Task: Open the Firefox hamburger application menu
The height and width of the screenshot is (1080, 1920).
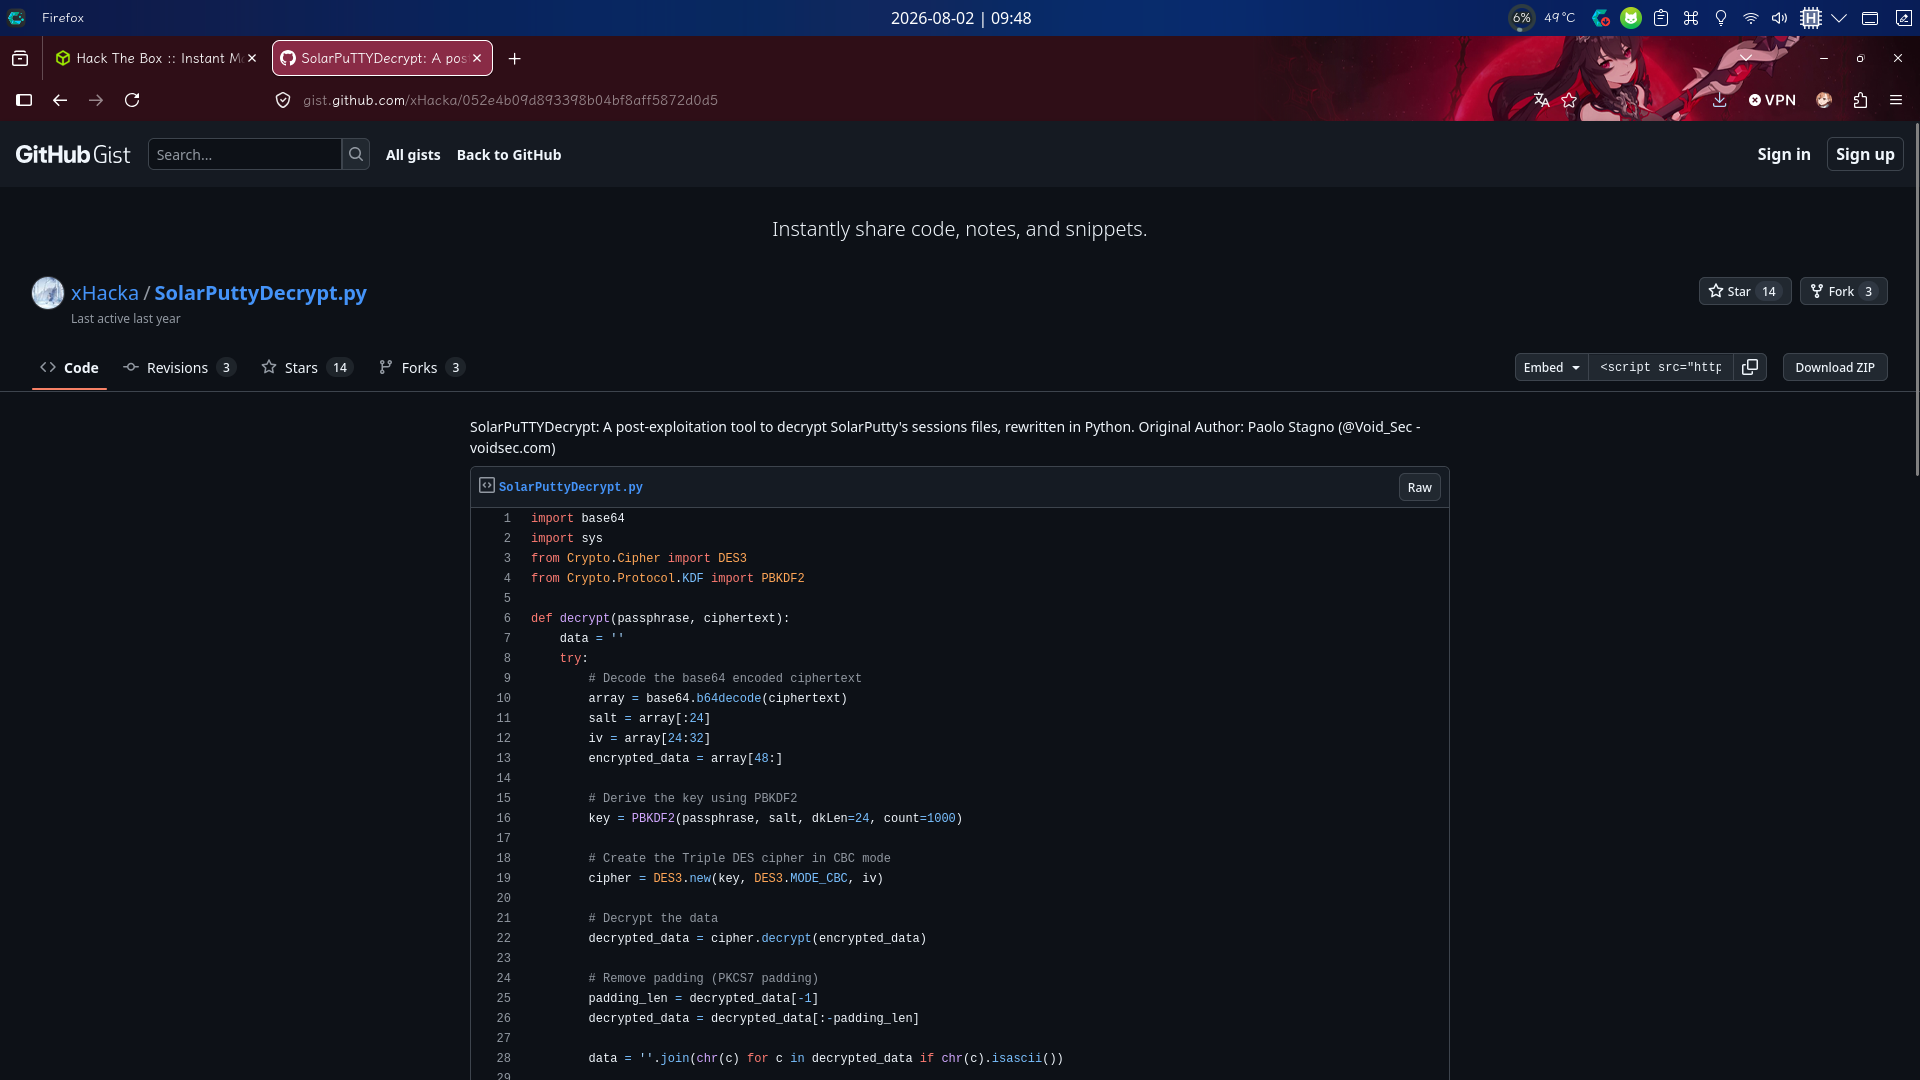Action: (1896, 100)
